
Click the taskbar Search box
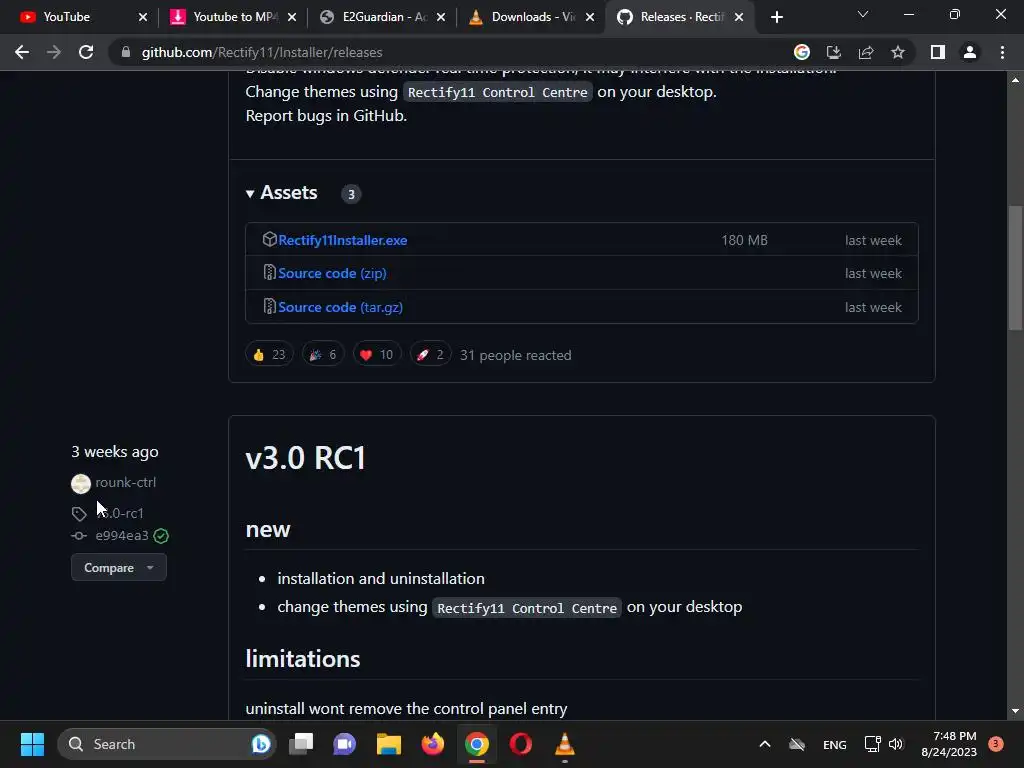(x=167, y=744)
